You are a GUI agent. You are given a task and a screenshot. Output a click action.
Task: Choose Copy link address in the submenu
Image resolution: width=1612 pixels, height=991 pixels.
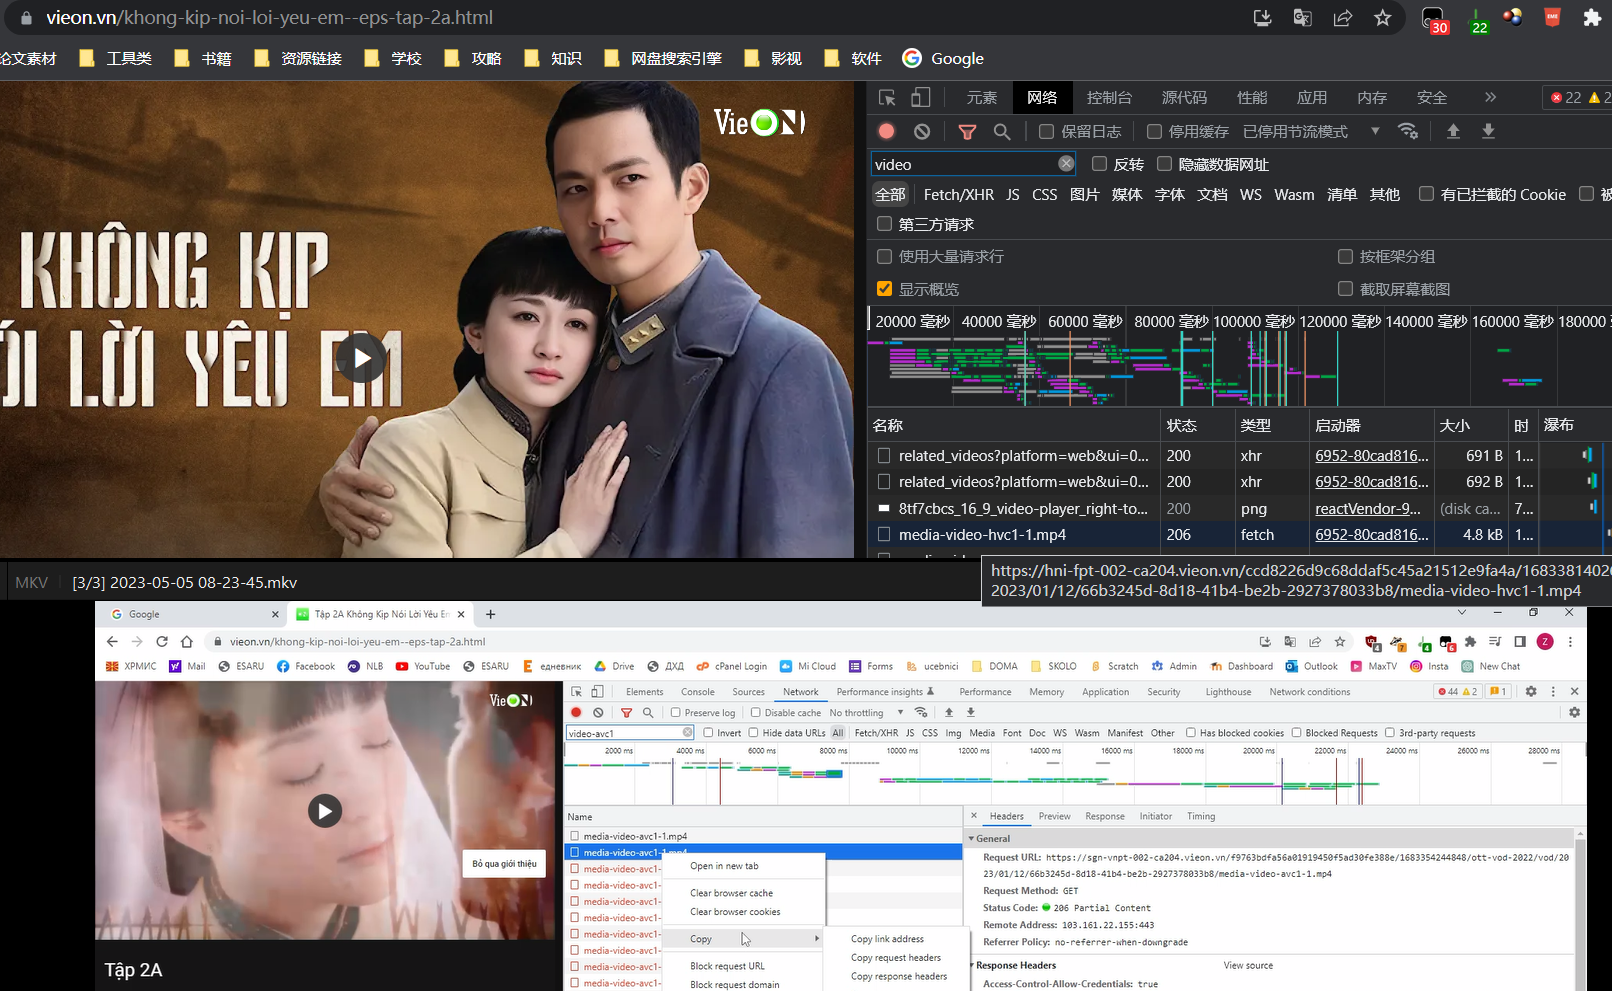[x=887, y=939]
